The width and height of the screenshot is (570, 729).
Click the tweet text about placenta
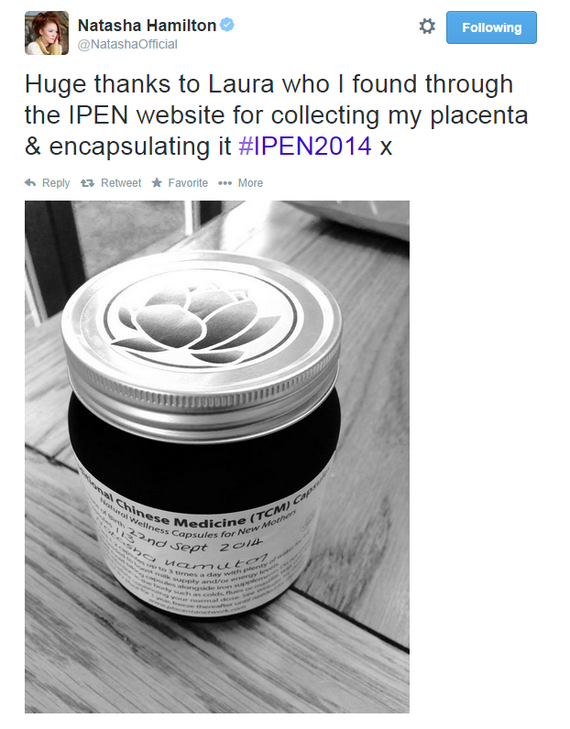point(276,115)
